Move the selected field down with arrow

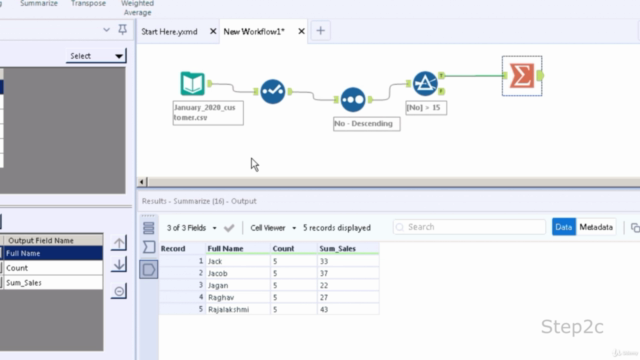pyautogui.click(x=119, y=265)
